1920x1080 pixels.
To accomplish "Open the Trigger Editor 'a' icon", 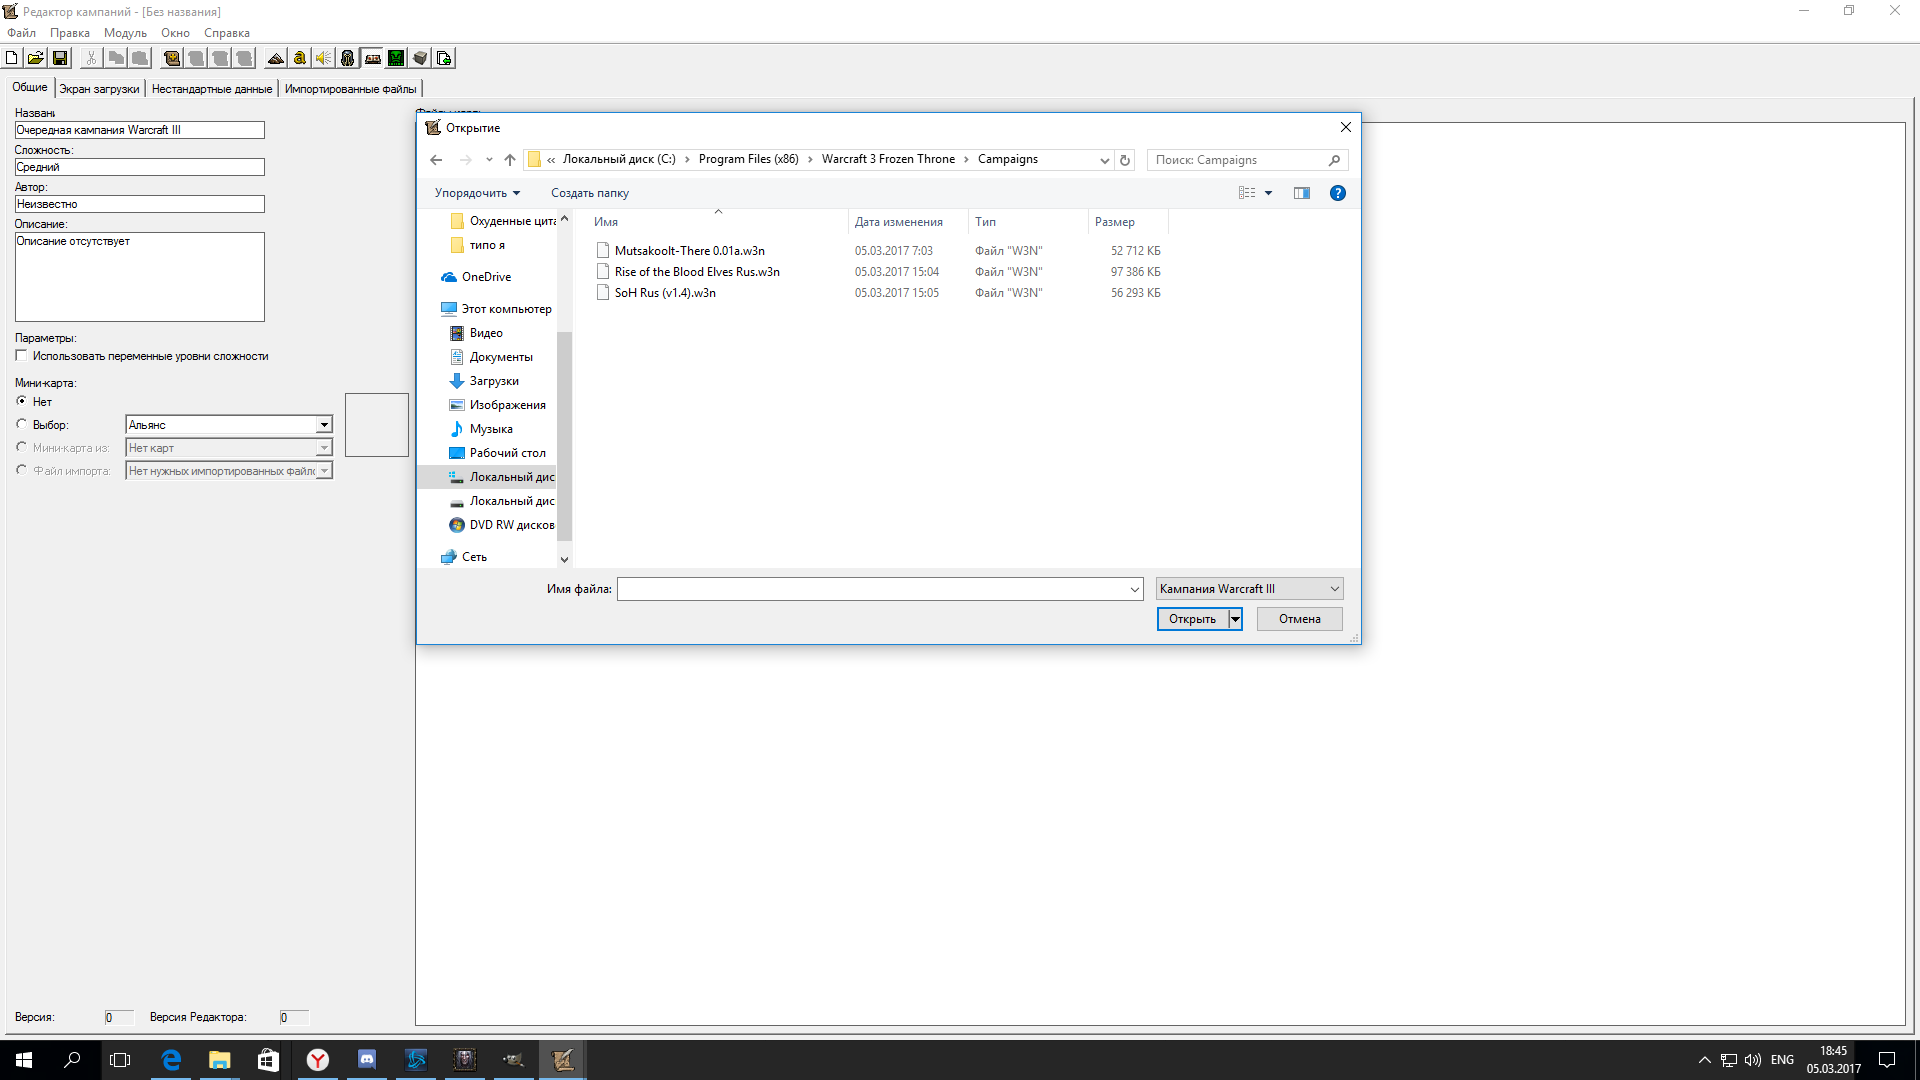I will [299, 58].
